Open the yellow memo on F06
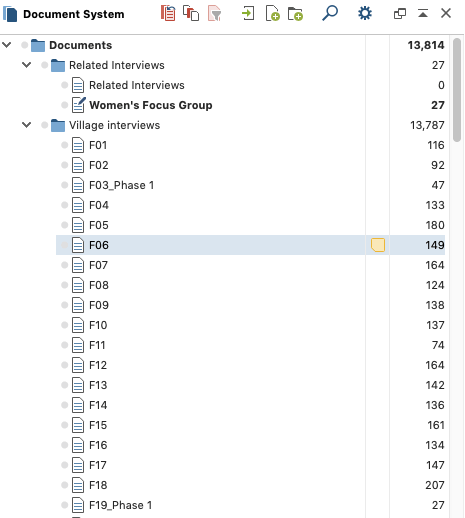Screen dimensions: 465x518 [378, 245]
